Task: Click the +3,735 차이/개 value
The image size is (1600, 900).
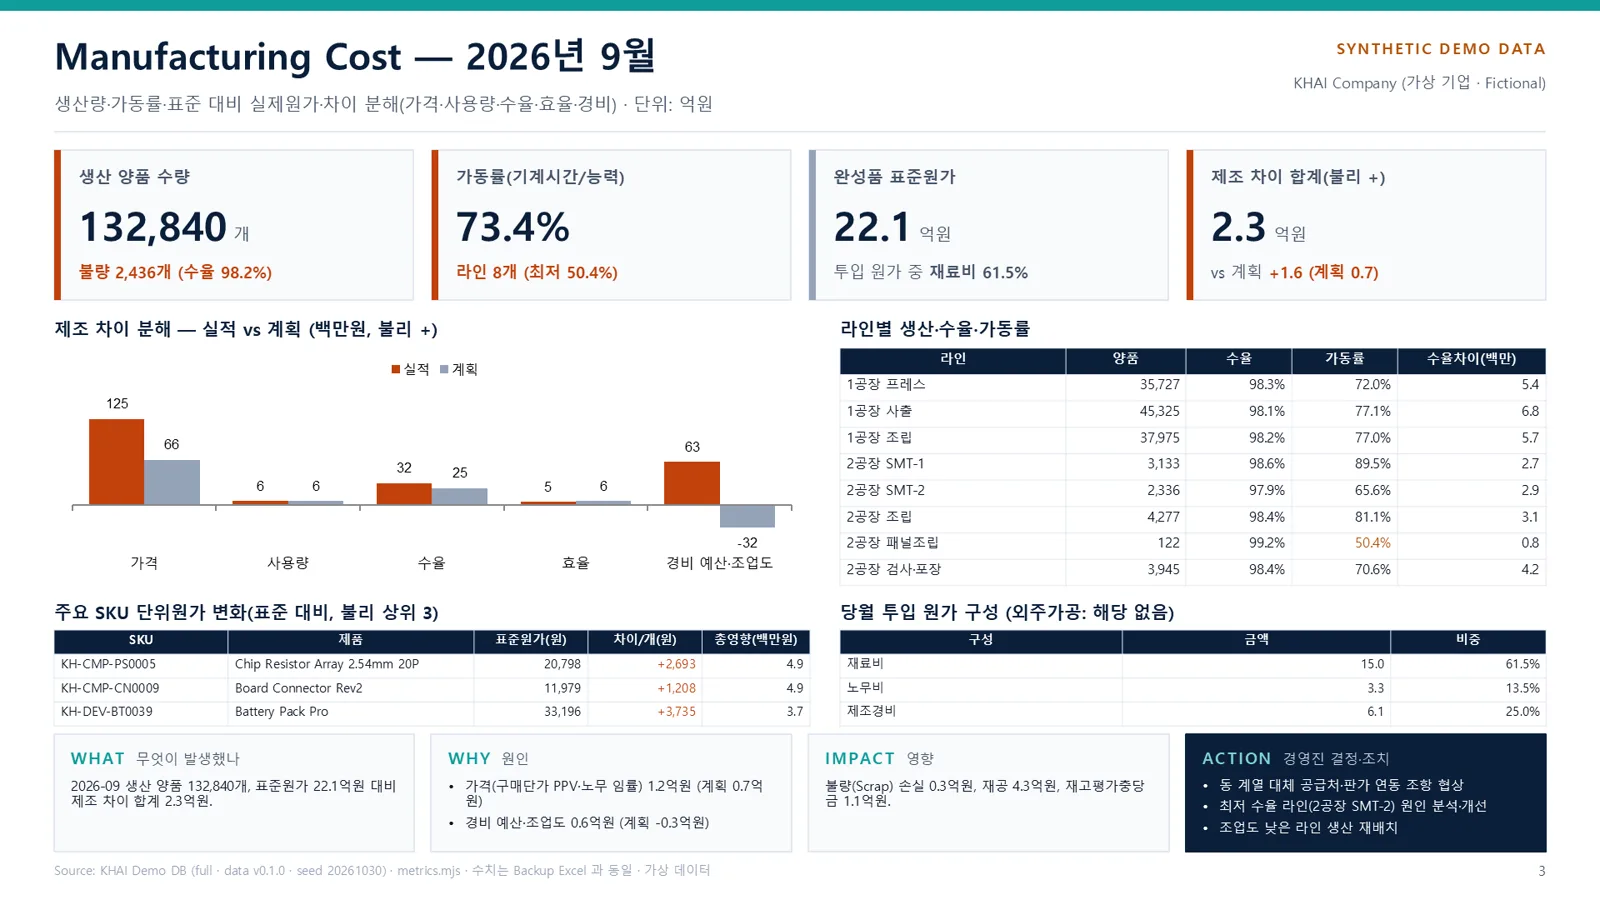Action: pos(676,712)
